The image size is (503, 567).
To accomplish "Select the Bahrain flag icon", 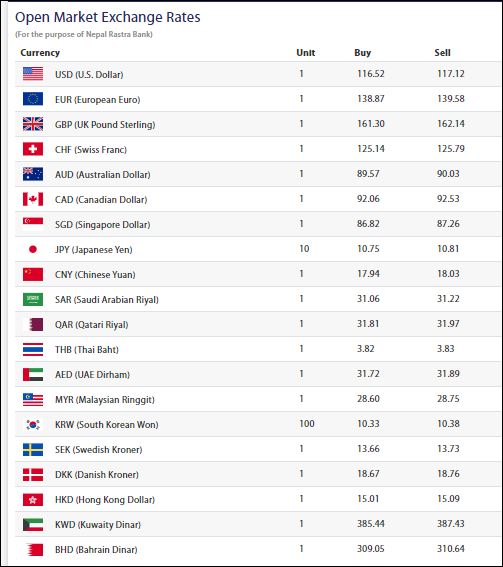I will click(x=33, y=550).
